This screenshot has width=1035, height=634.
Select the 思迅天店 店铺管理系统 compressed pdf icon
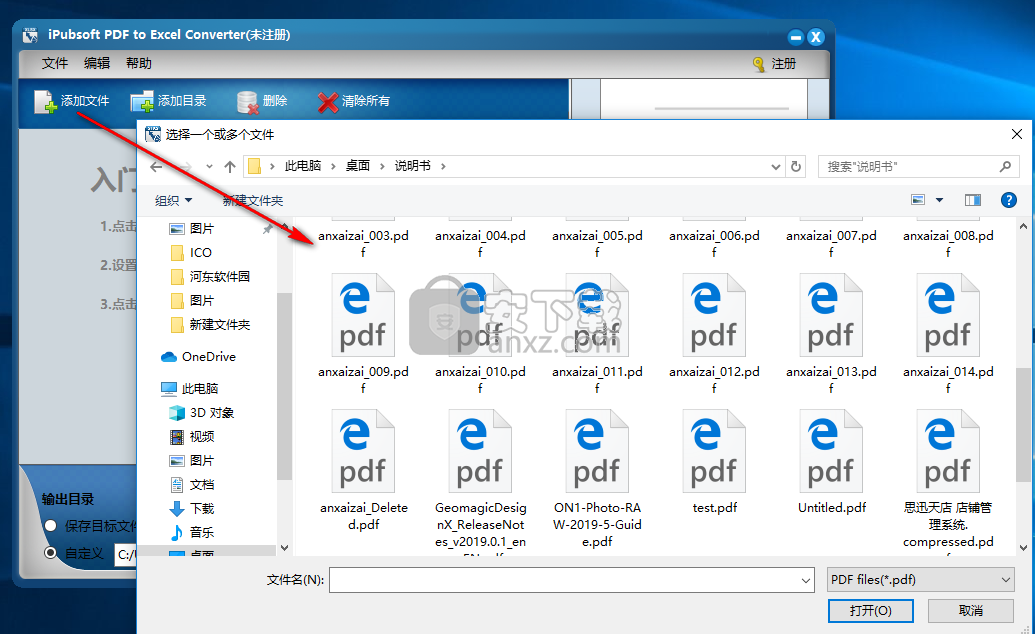click(x=948, y=452)
